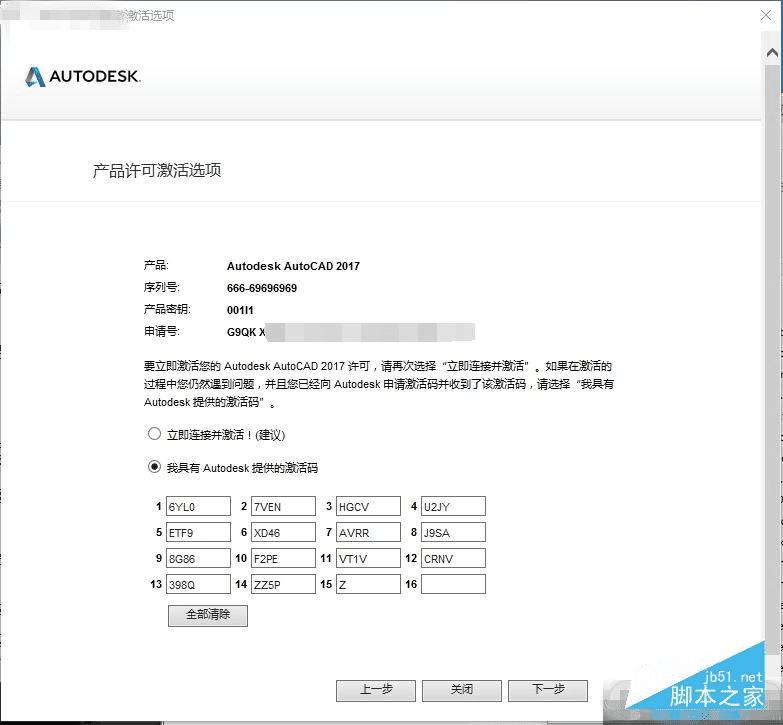Image resolution: width=783 pixels, height=725 pixels.
Task: Select 'I have an activation code from Autodesk' radio
Action: (154, 467)
